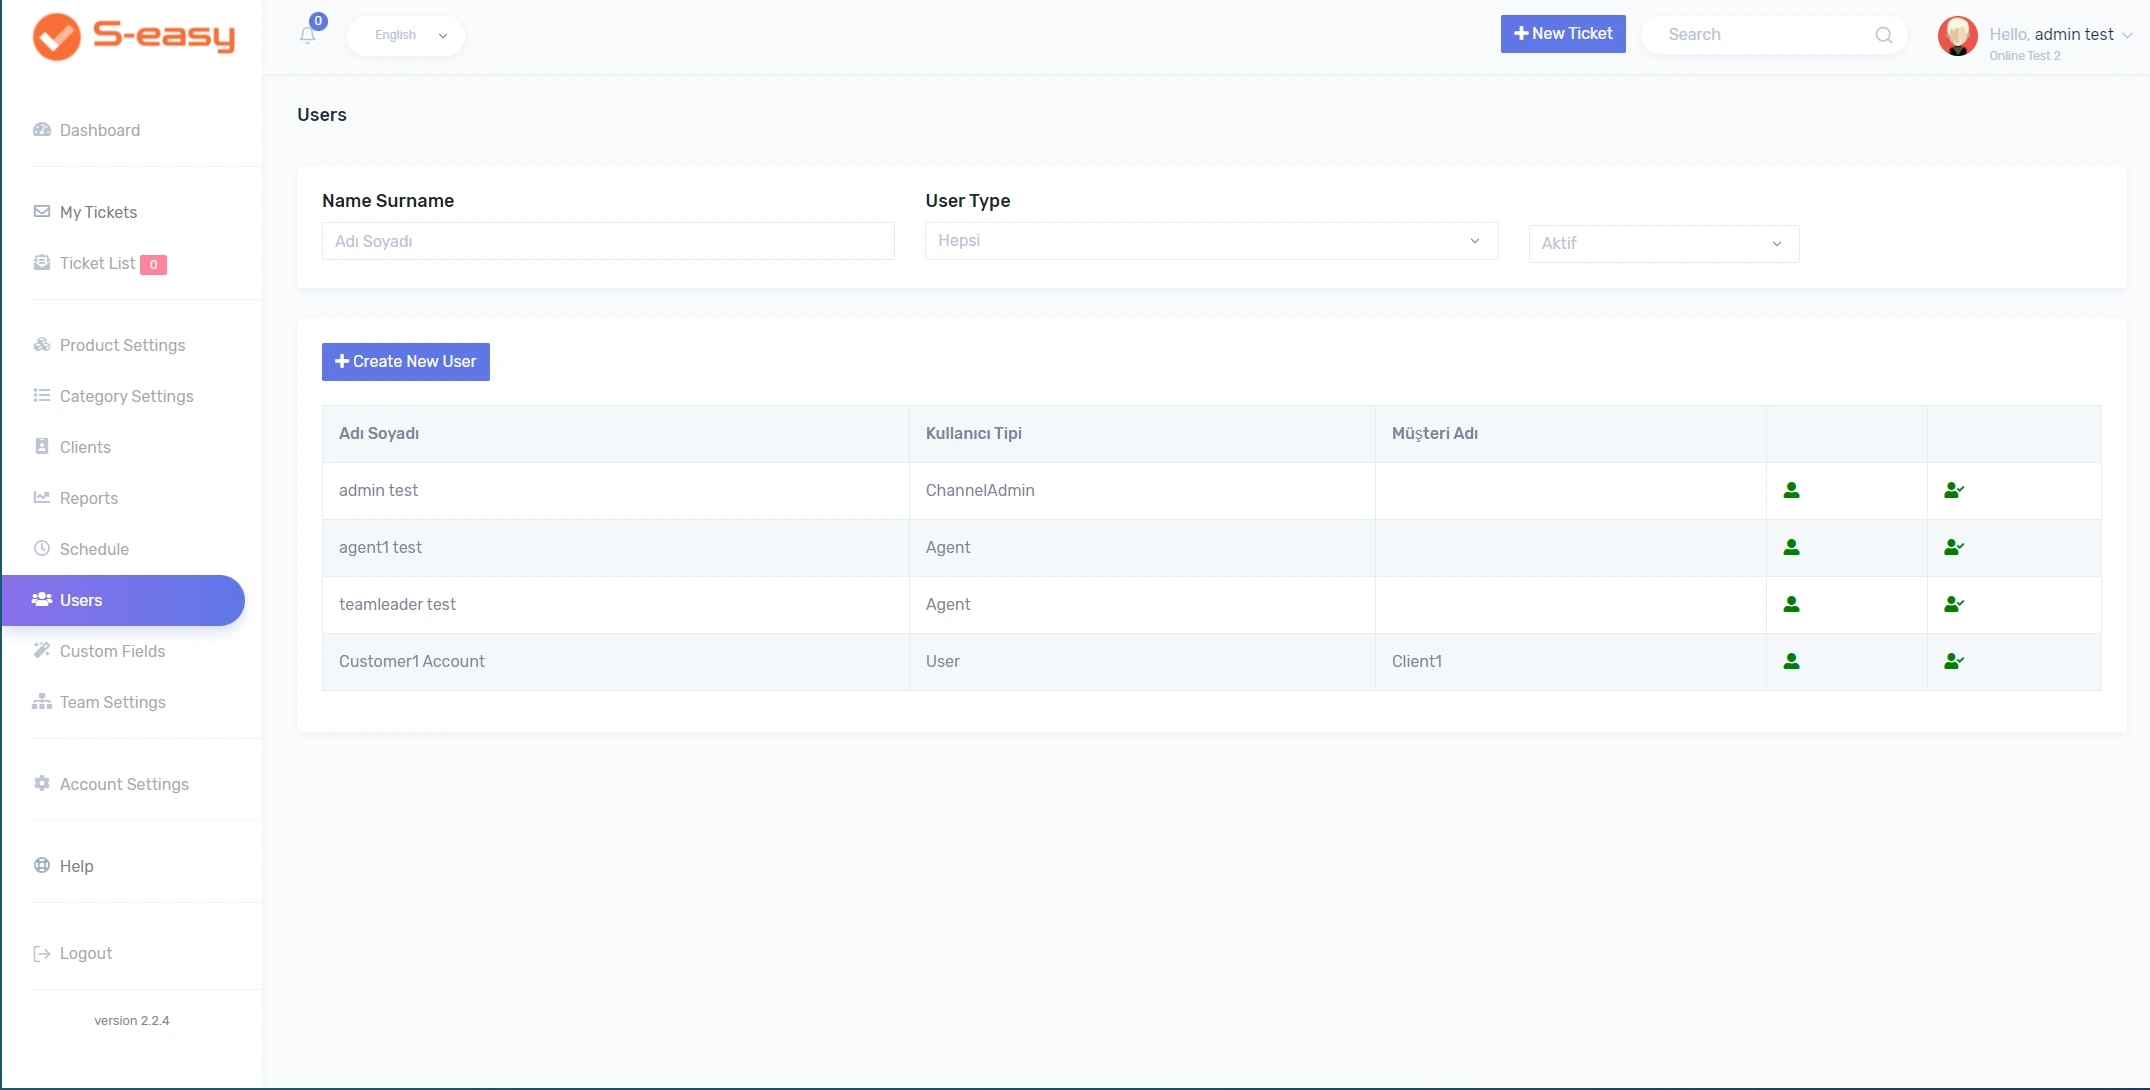Click the ChannelAdmin cell
Image resolution: width=2150 pixels, height=1090 pixels.
(1142, 490)
